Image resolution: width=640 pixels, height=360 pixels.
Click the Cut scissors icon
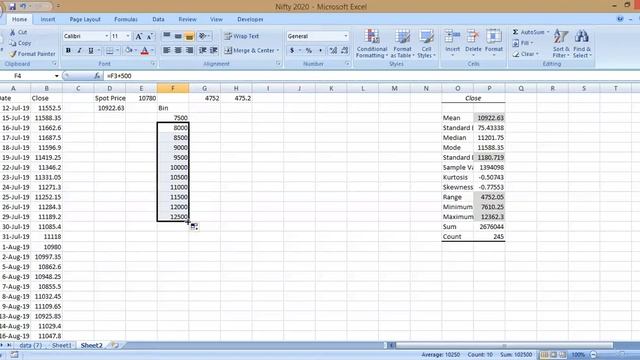(13, 32)
